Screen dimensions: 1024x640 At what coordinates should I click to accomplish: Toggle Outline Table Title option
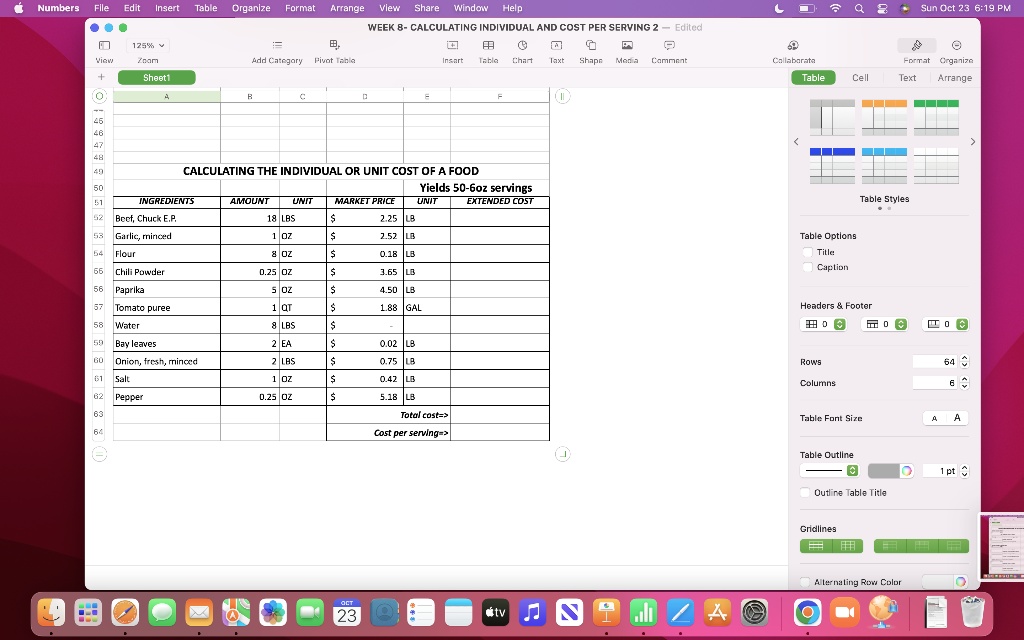click(x=805, y=492)
